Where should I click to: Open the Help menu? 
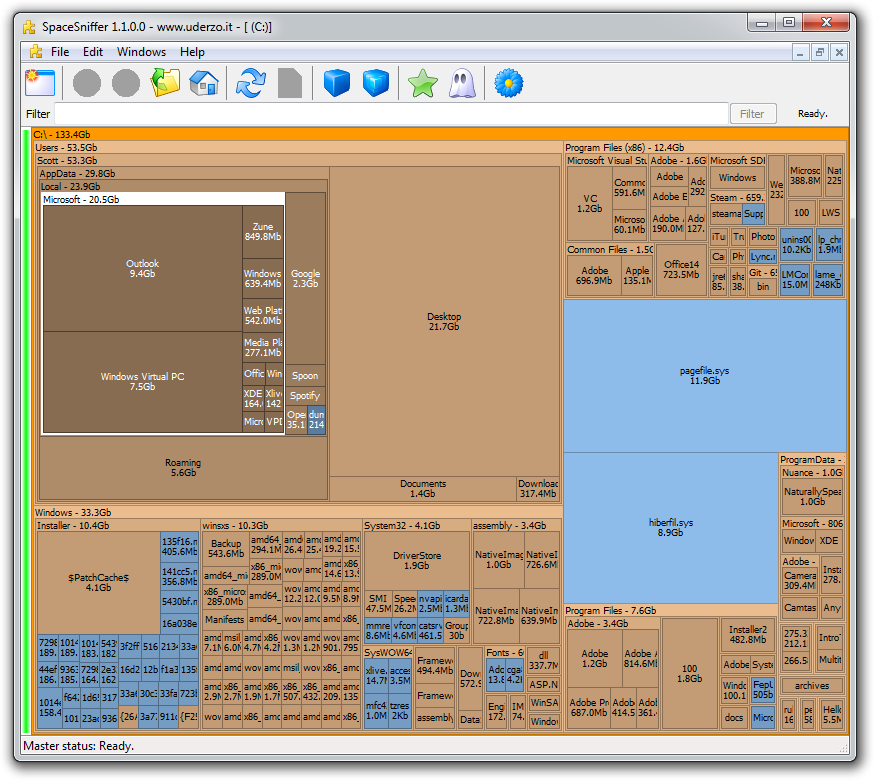tap(192, 51)
